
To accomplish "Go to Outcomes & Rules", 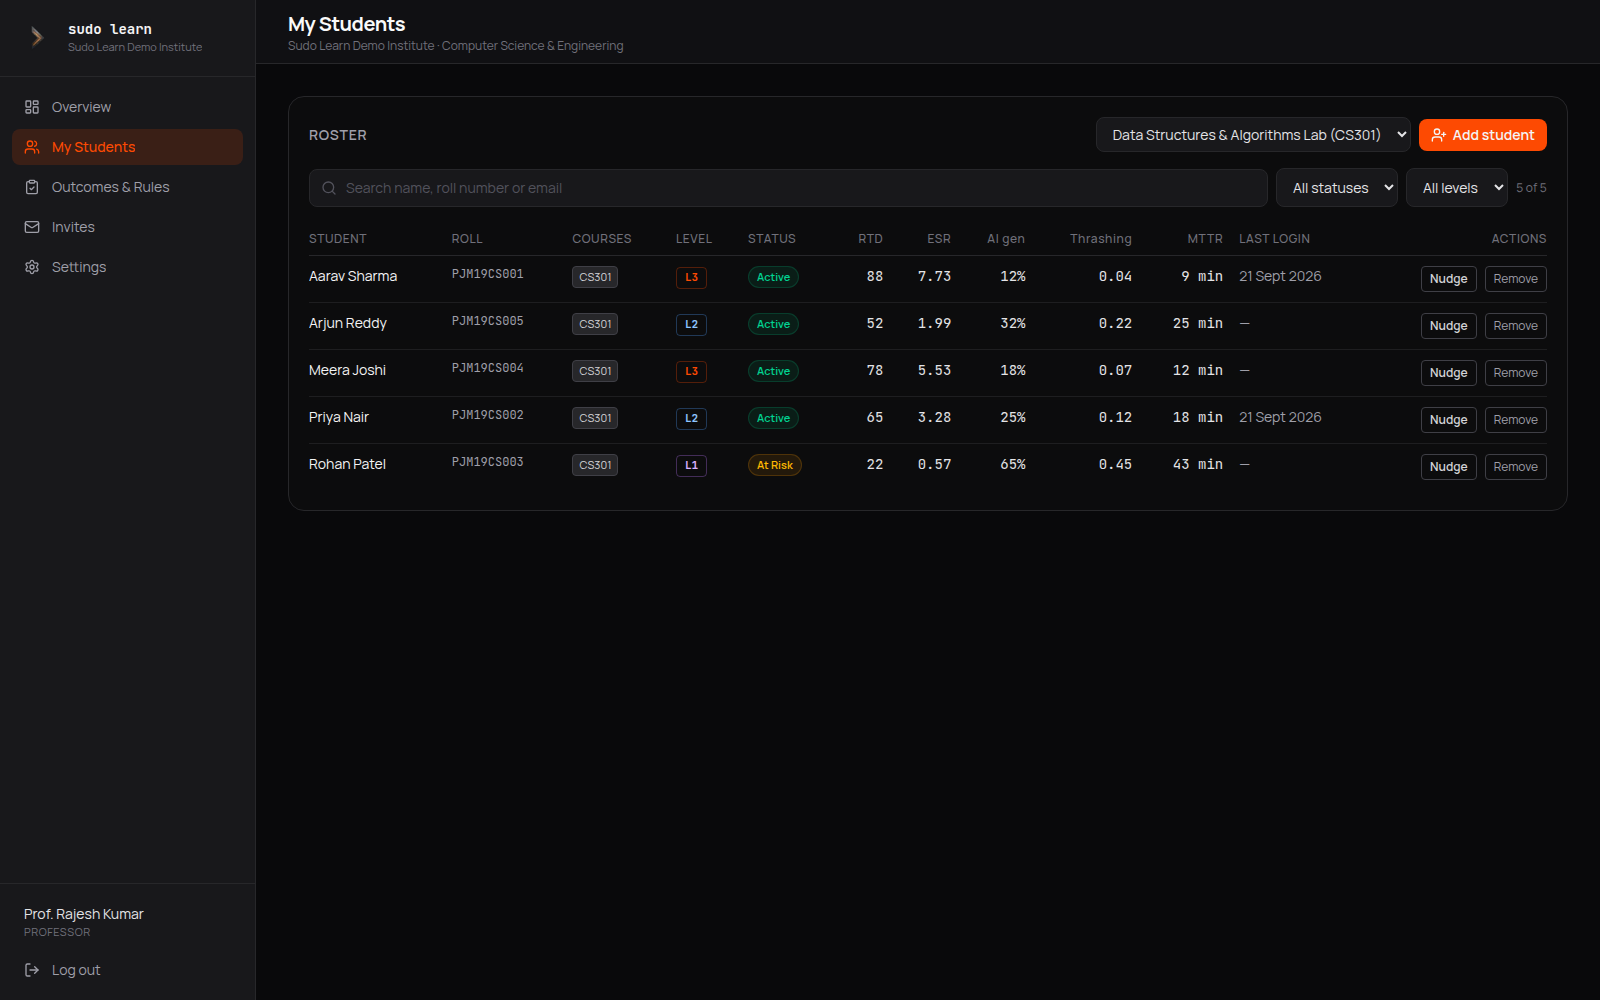I will point(127,187).
